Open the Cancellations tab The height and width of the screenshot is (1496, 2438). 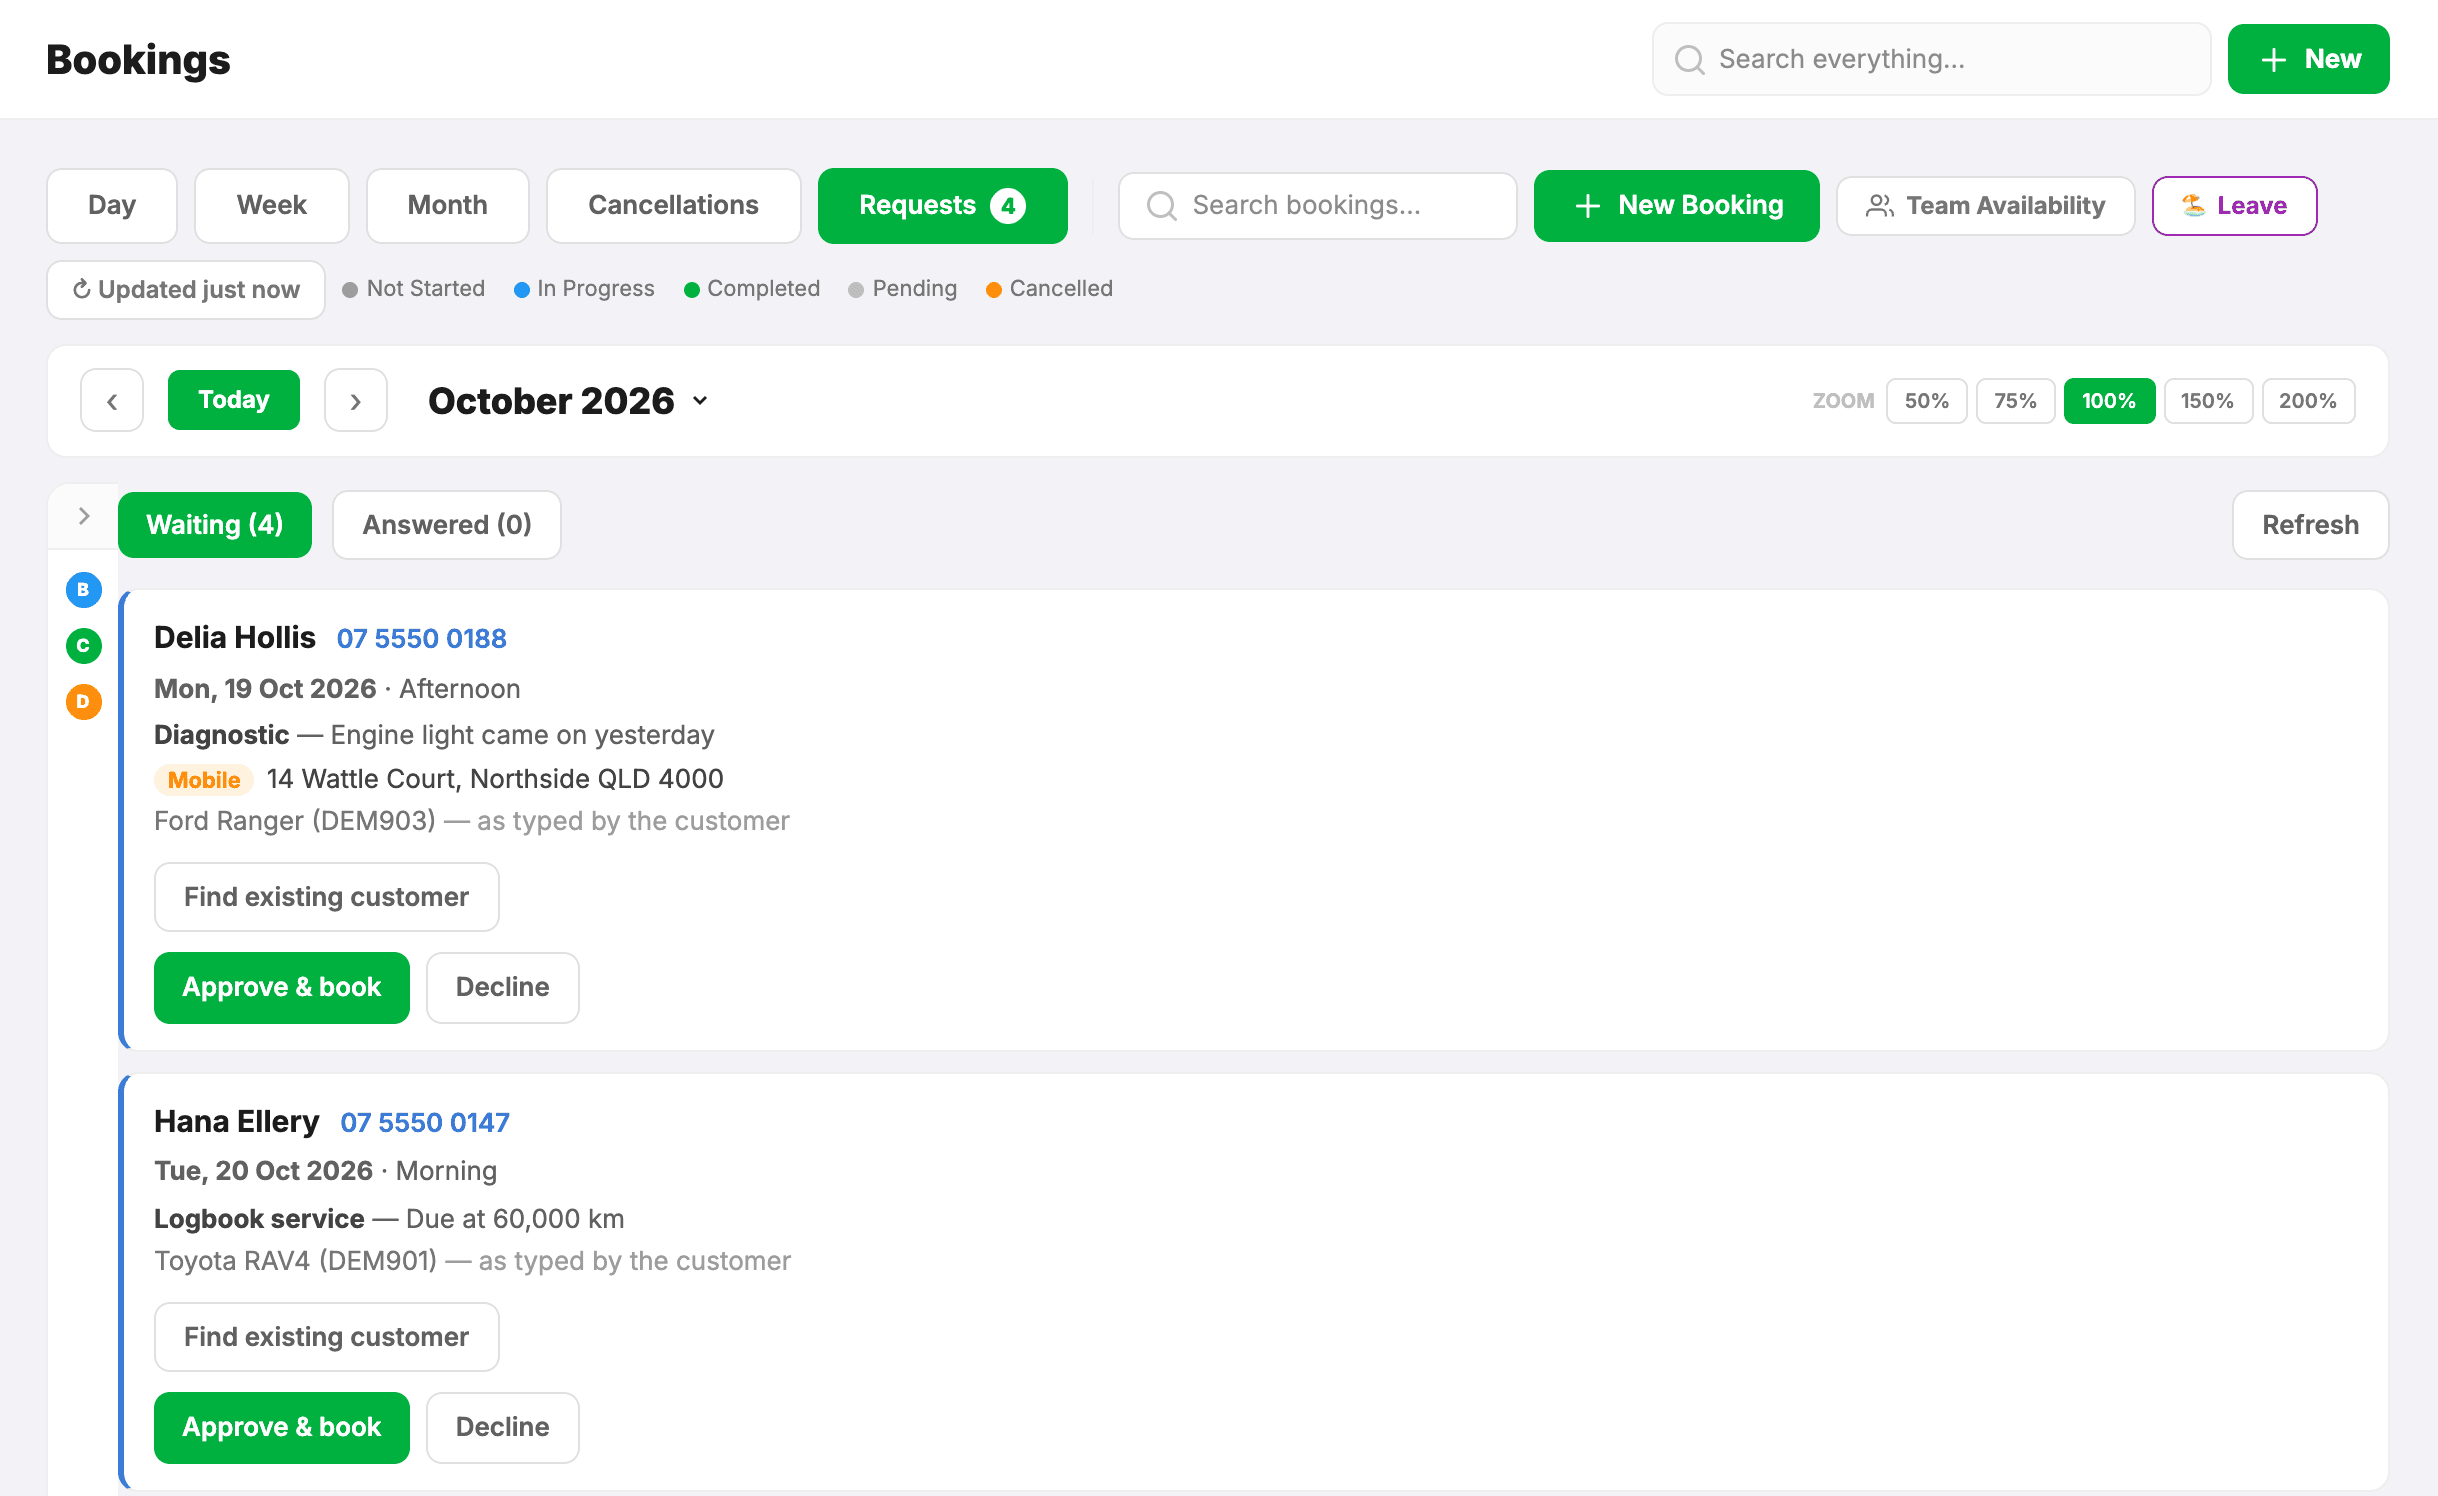tap(674, 206)
